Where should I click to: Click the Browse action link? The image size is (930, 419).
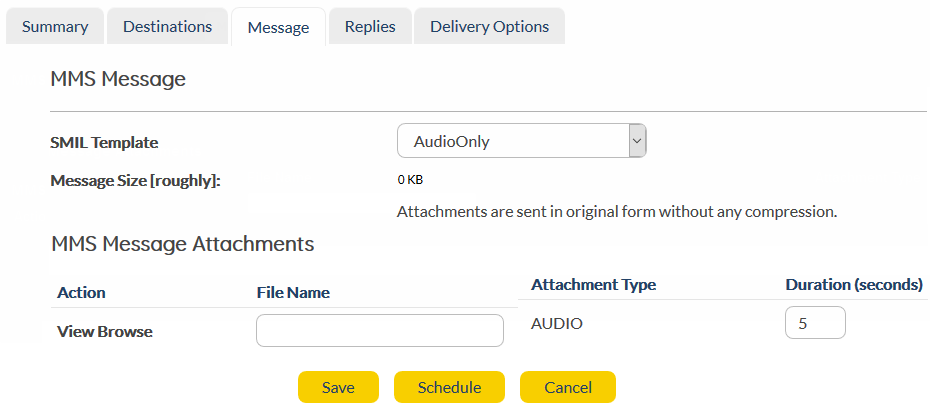(x=125, y=331)
